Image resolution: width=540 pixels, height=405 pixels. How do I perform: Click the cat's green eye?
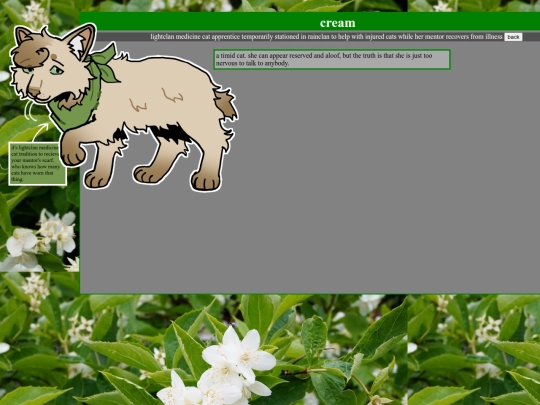[56, 71]
